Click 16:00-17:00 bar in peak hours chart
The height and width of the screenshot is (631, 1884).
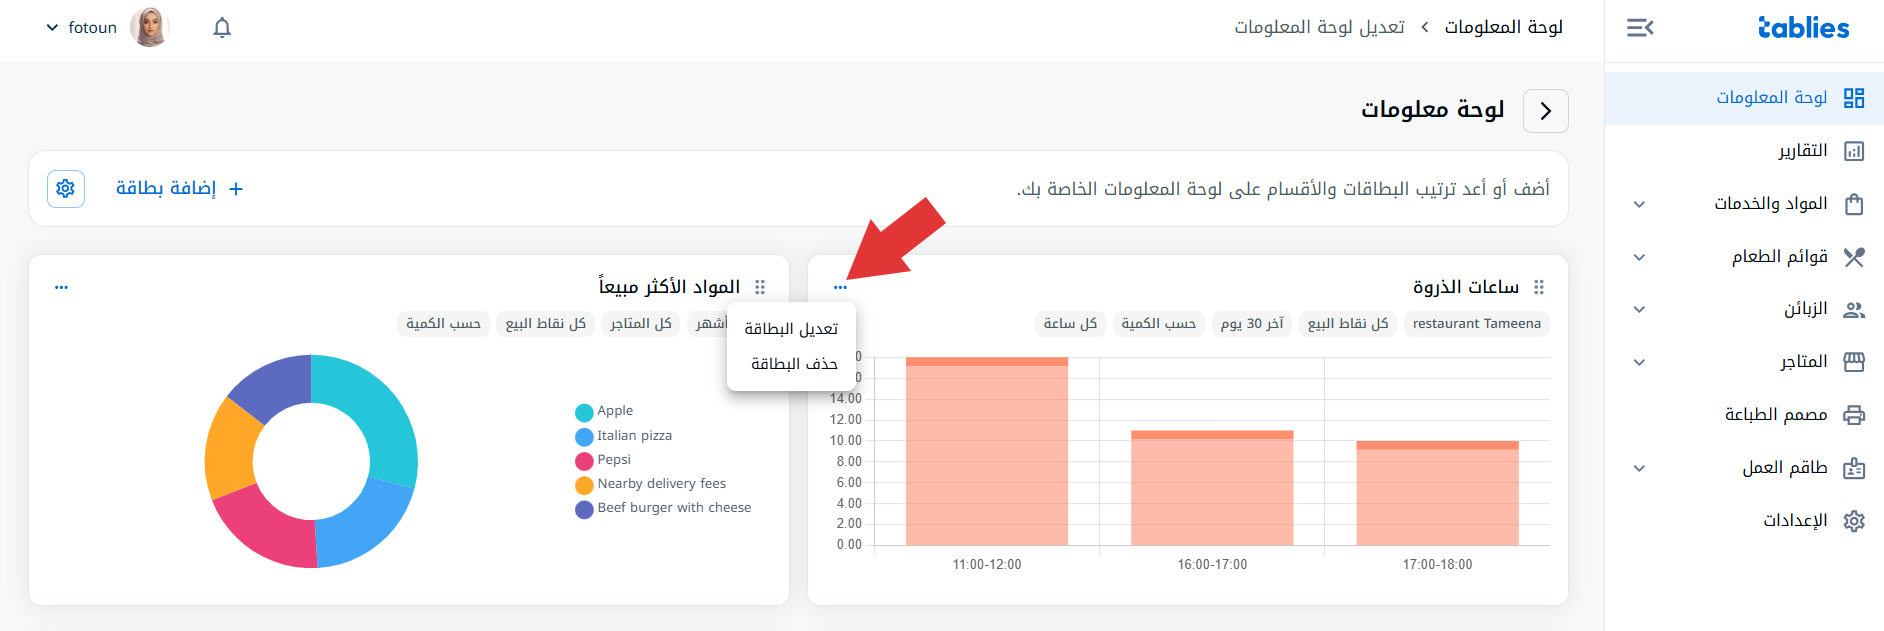click(1212, 488)
